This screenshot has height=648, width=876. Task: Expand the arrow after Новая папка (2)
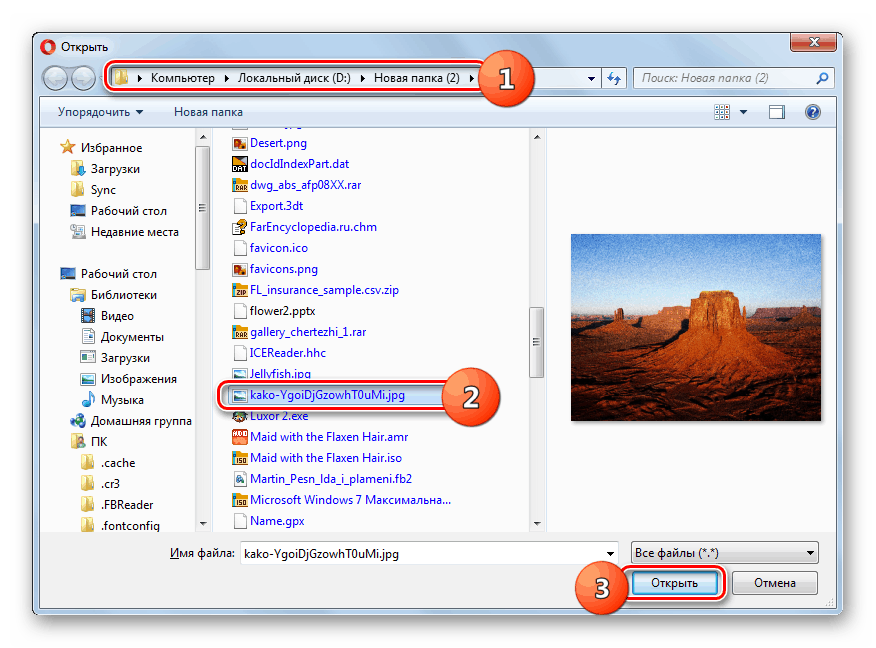[472, 78]
